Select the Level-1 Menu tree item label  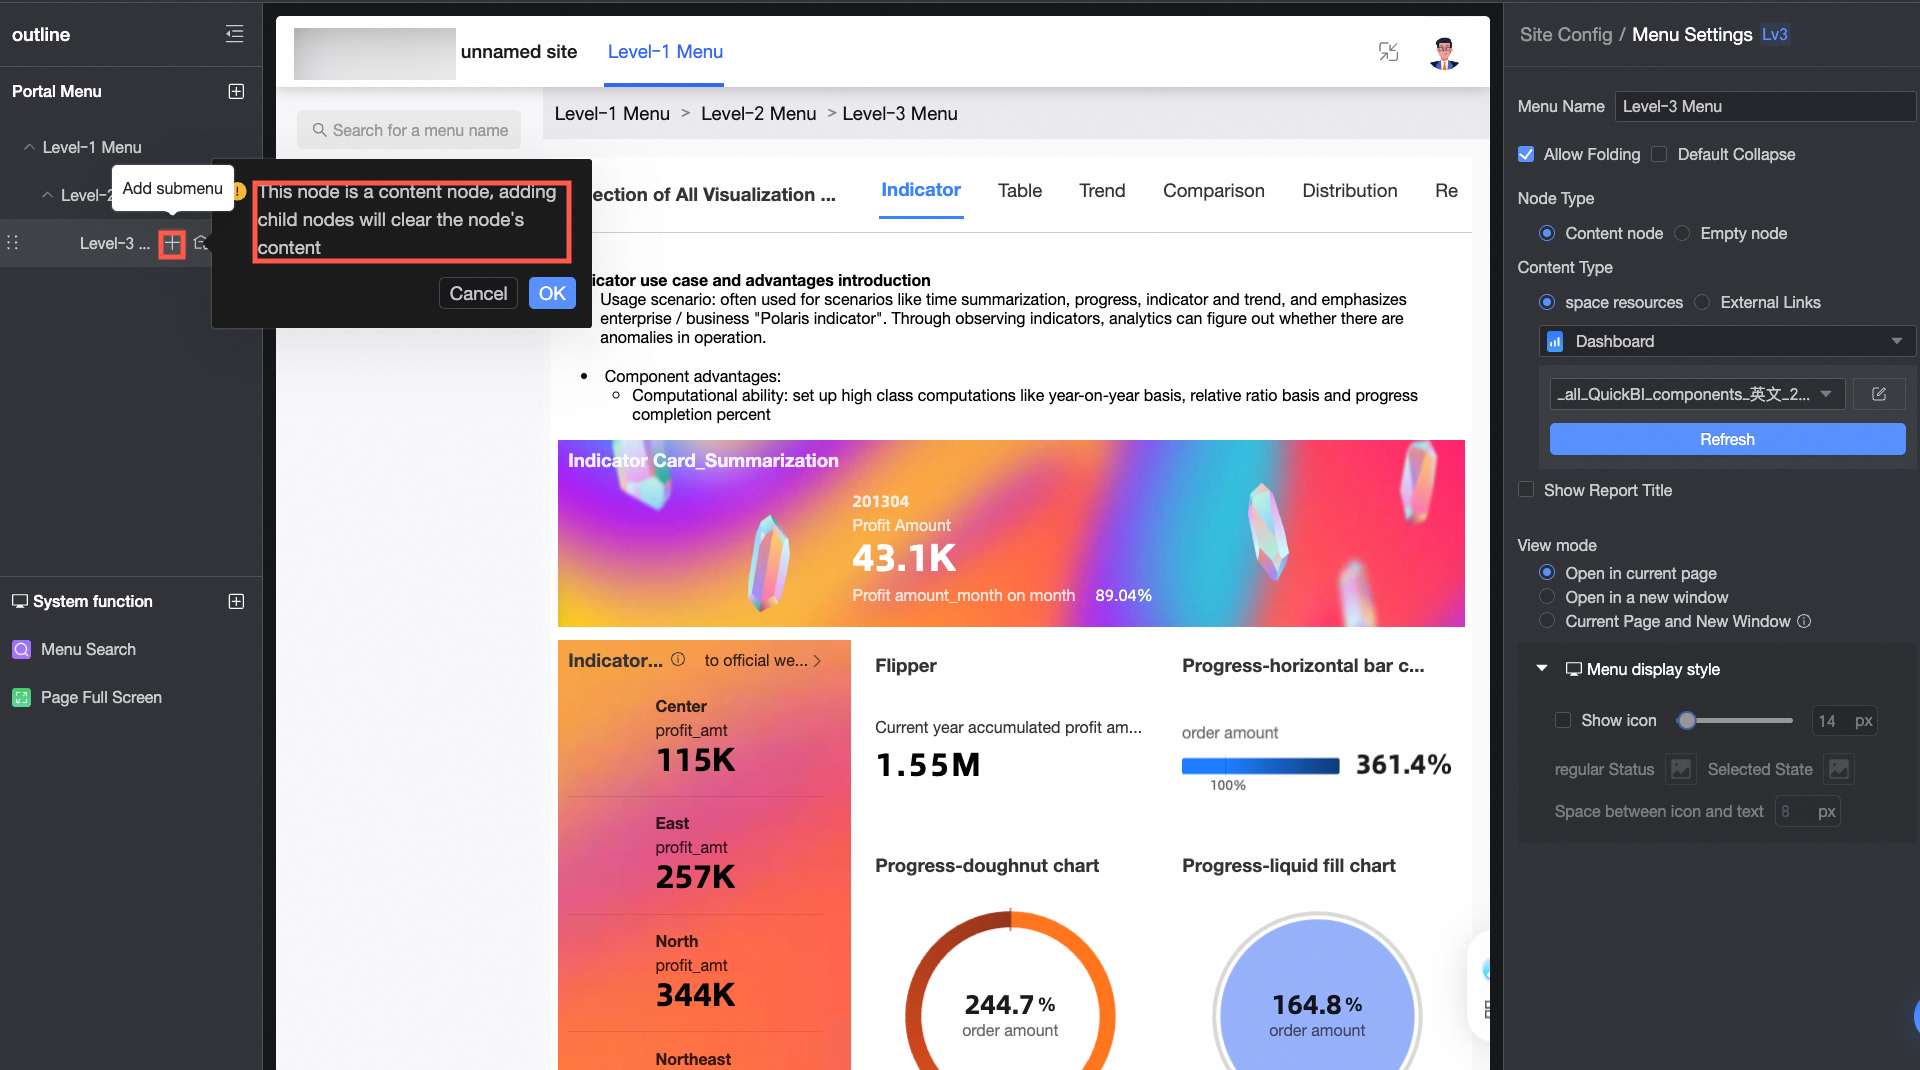92,147
